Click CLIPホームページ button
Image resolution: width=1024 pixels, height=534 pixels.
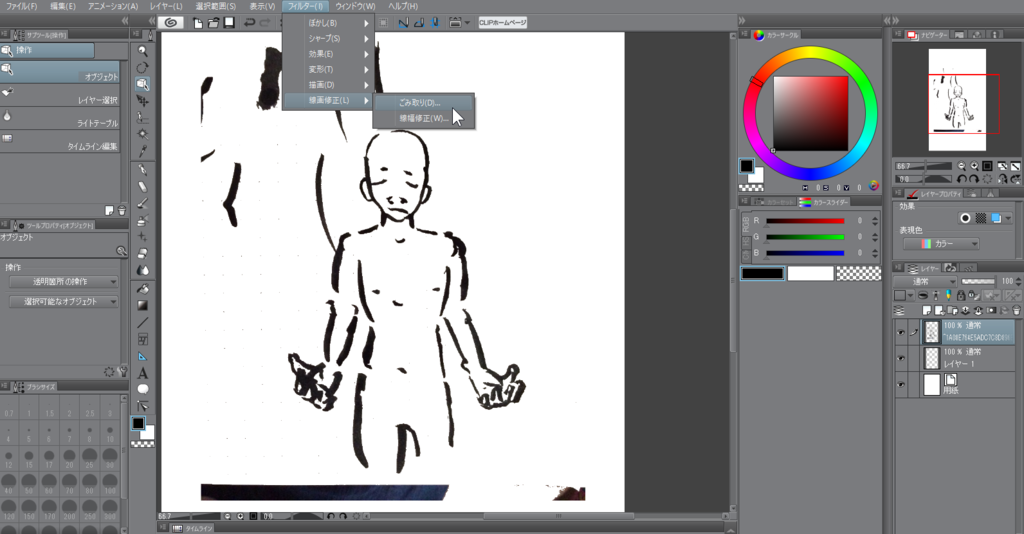coord(502,22)
